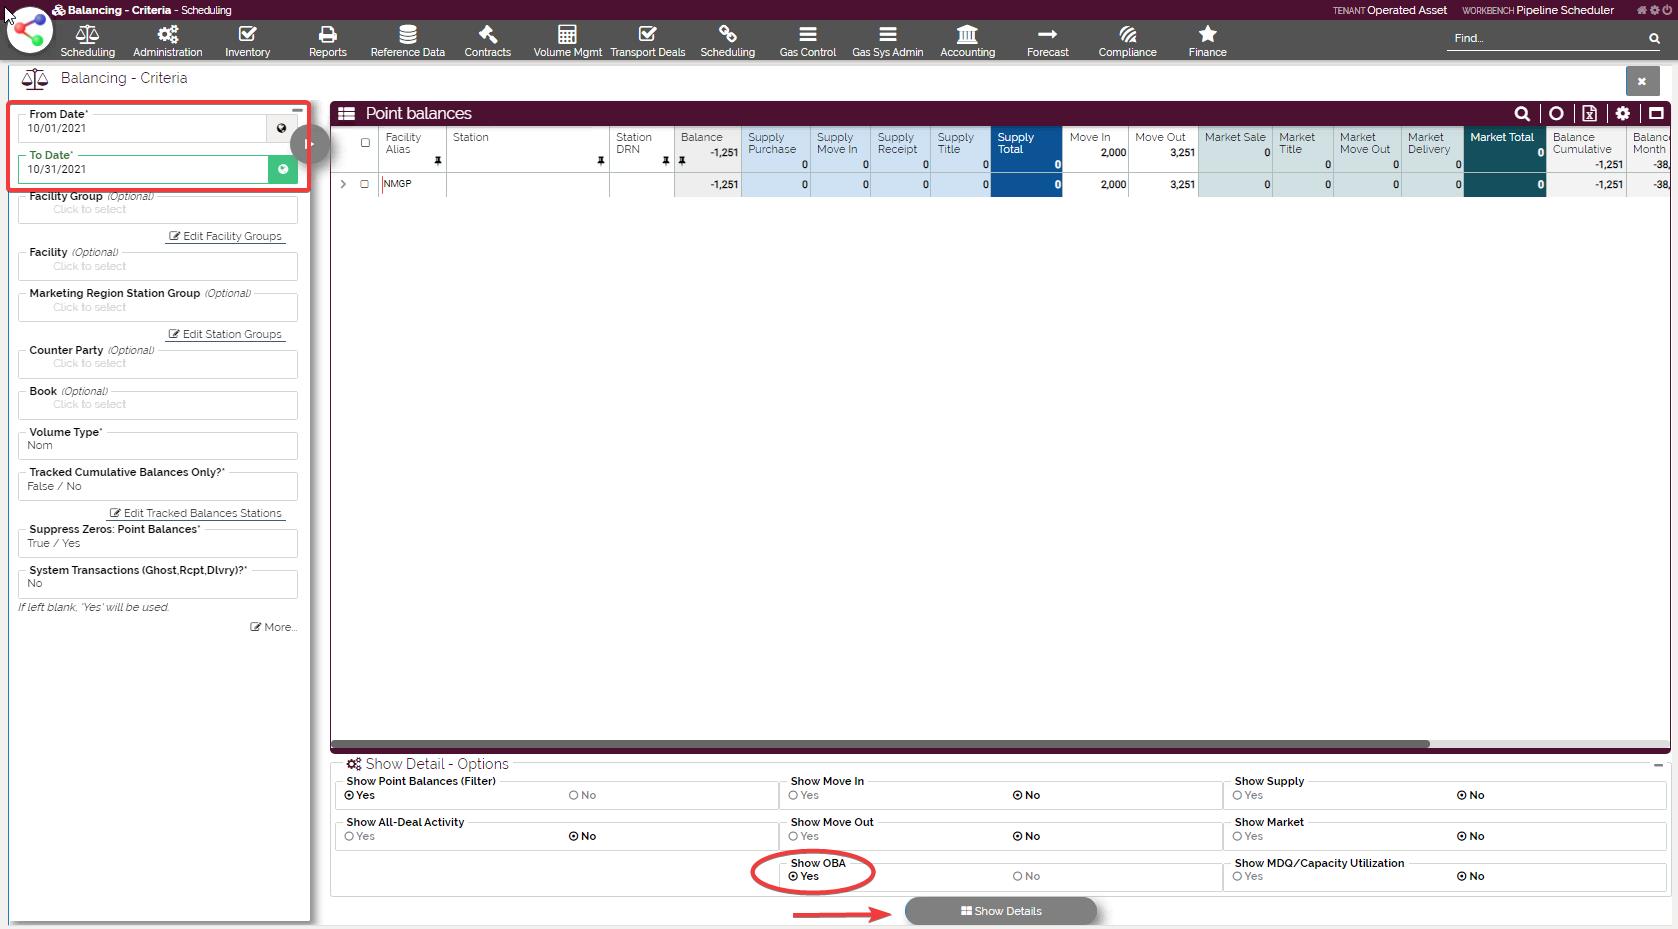Open the From Date calendar picker
Image resolution: width=1678 pixels, height=929 pixels.
tap(281, 128)
